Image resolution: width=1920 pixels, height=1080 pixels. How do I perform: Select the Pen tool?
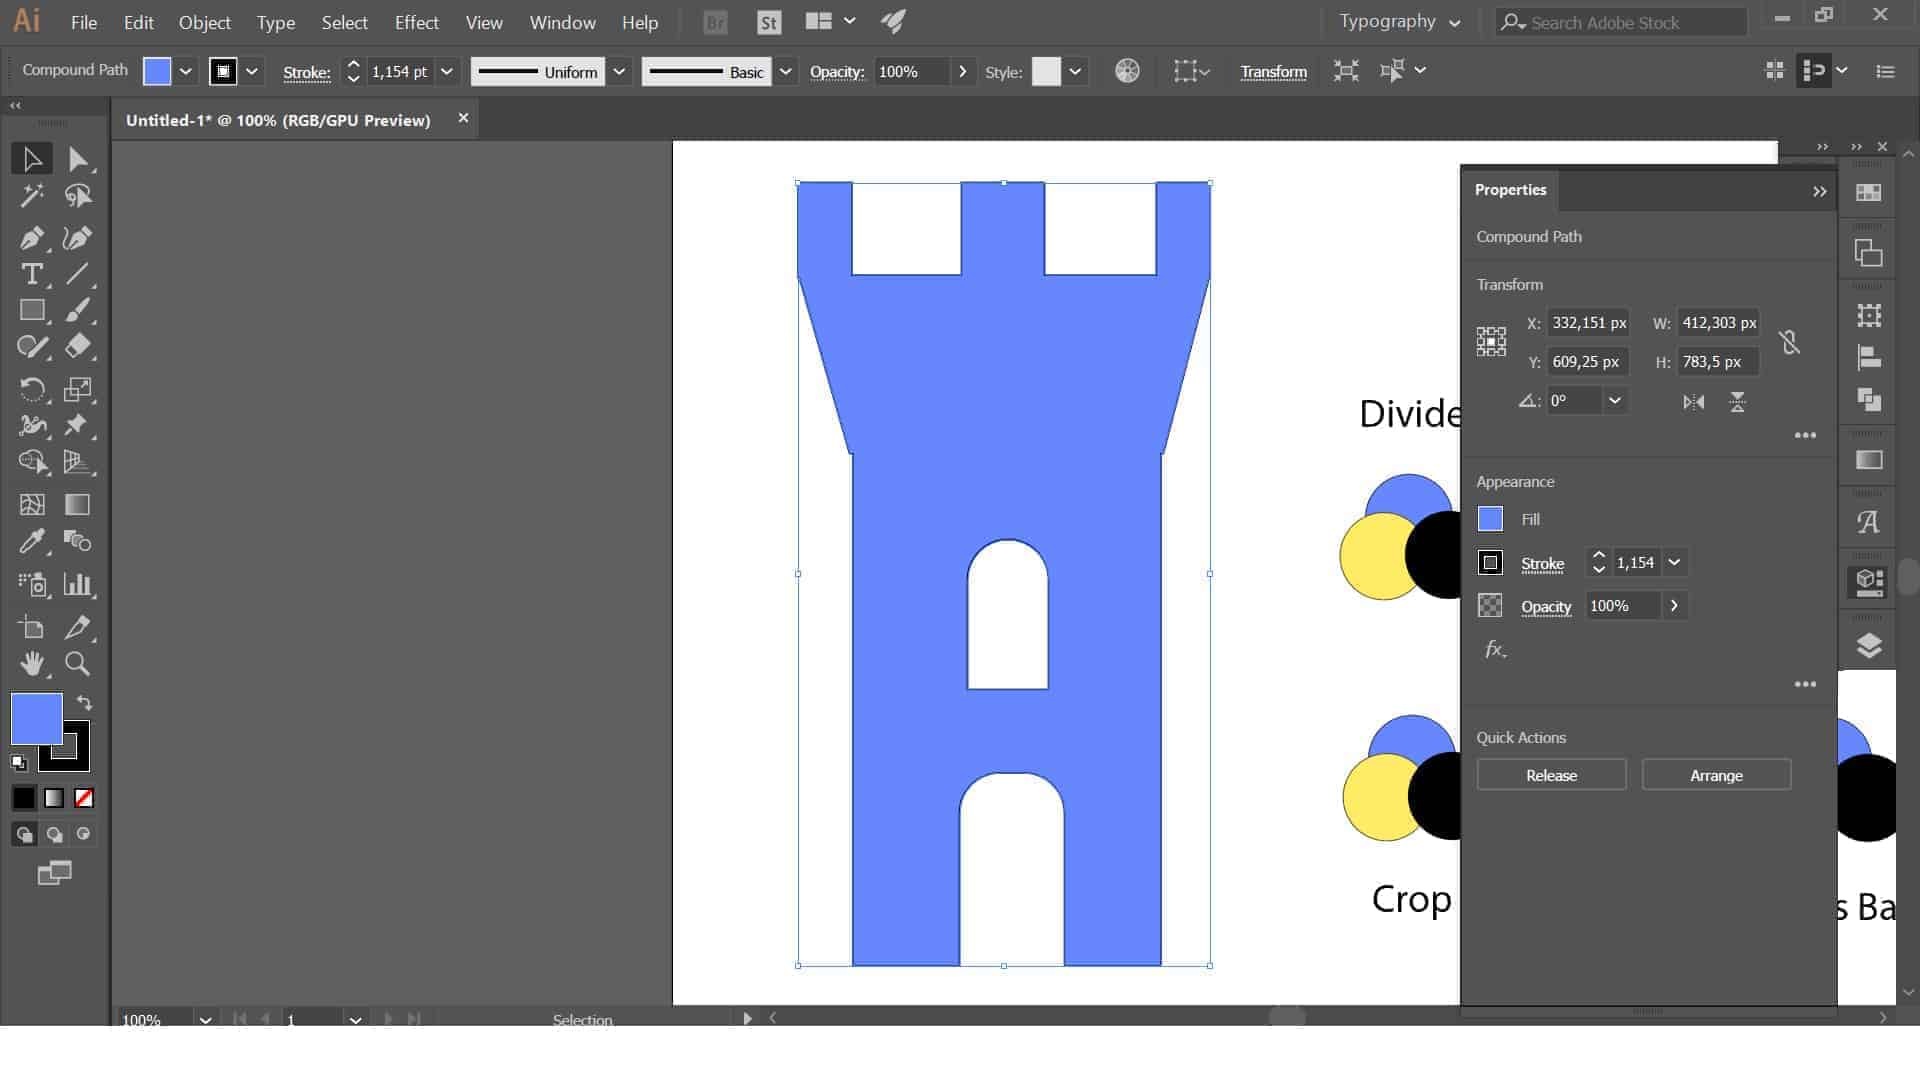tap(32, 238)
